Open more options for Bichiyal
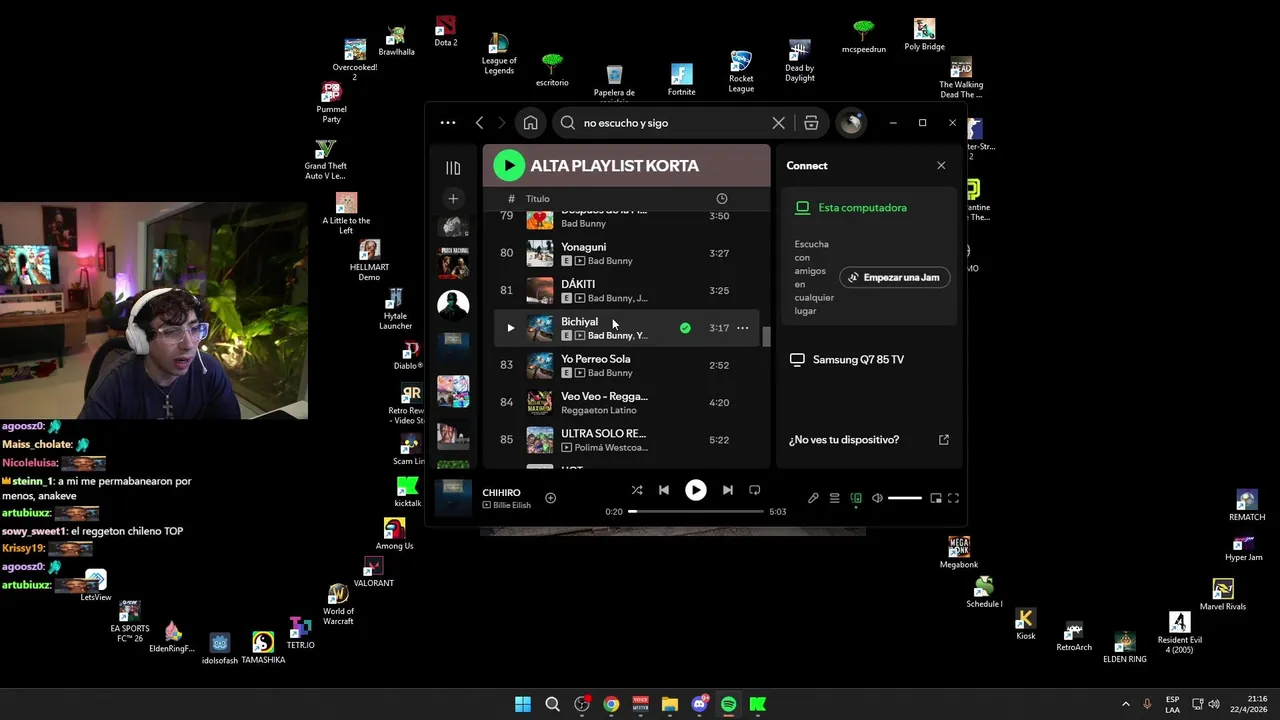This screenshot has height=720, width=1280. coord(742,328)
